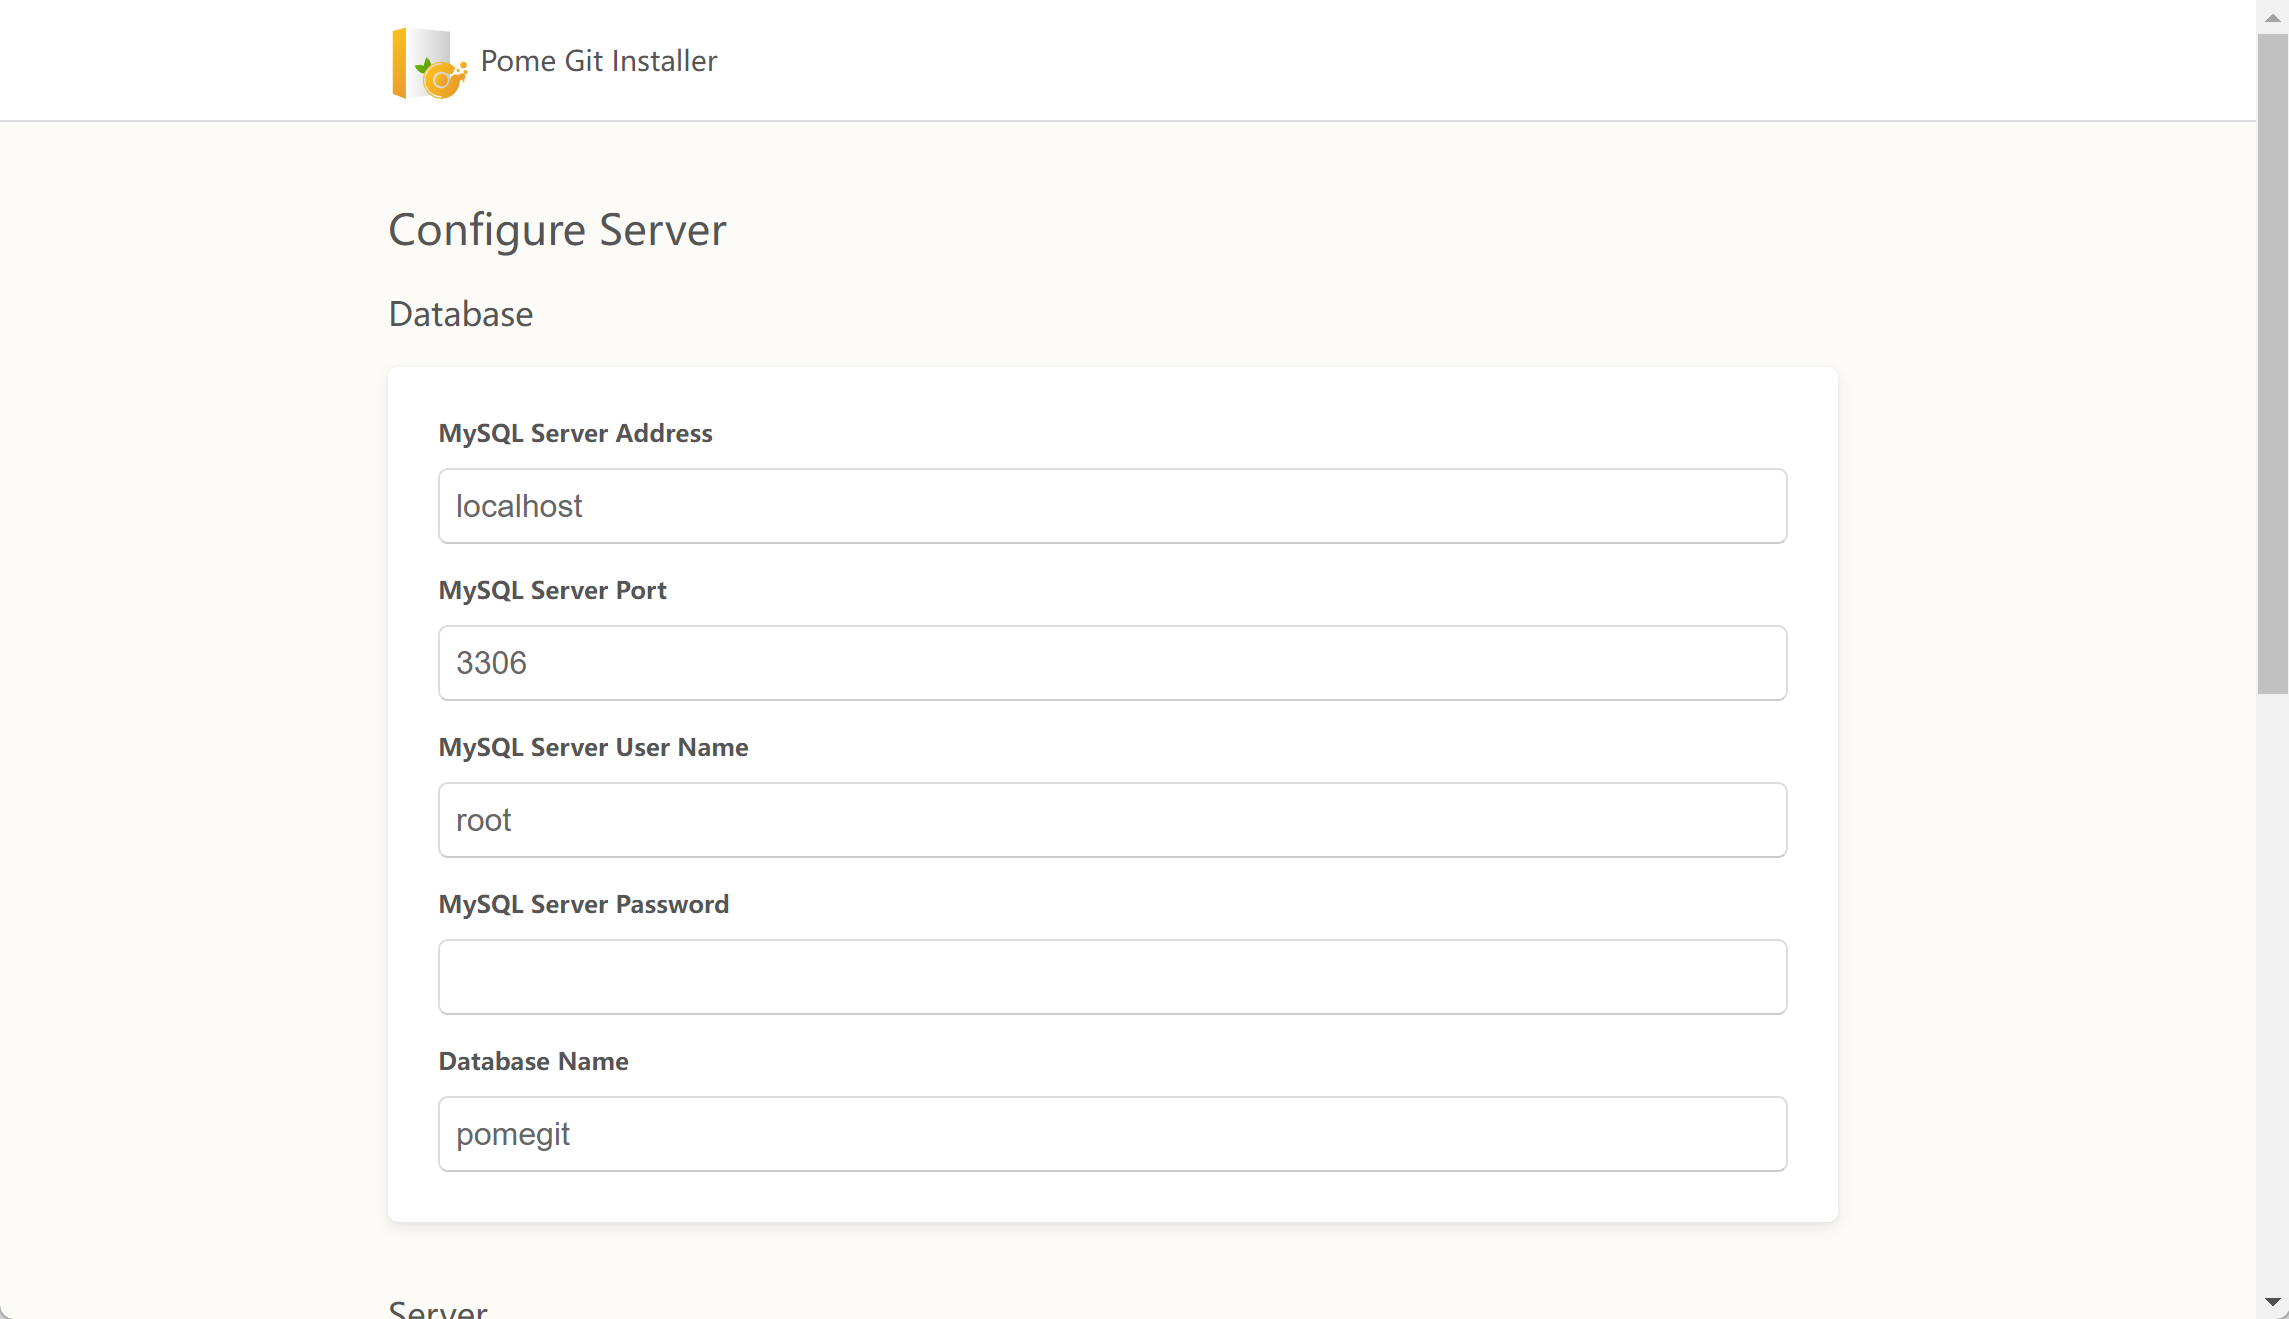This screenshot has width=2289, height=1319.
Task: Click the partially visible Server section heading
Action: tap(438, 1309)
